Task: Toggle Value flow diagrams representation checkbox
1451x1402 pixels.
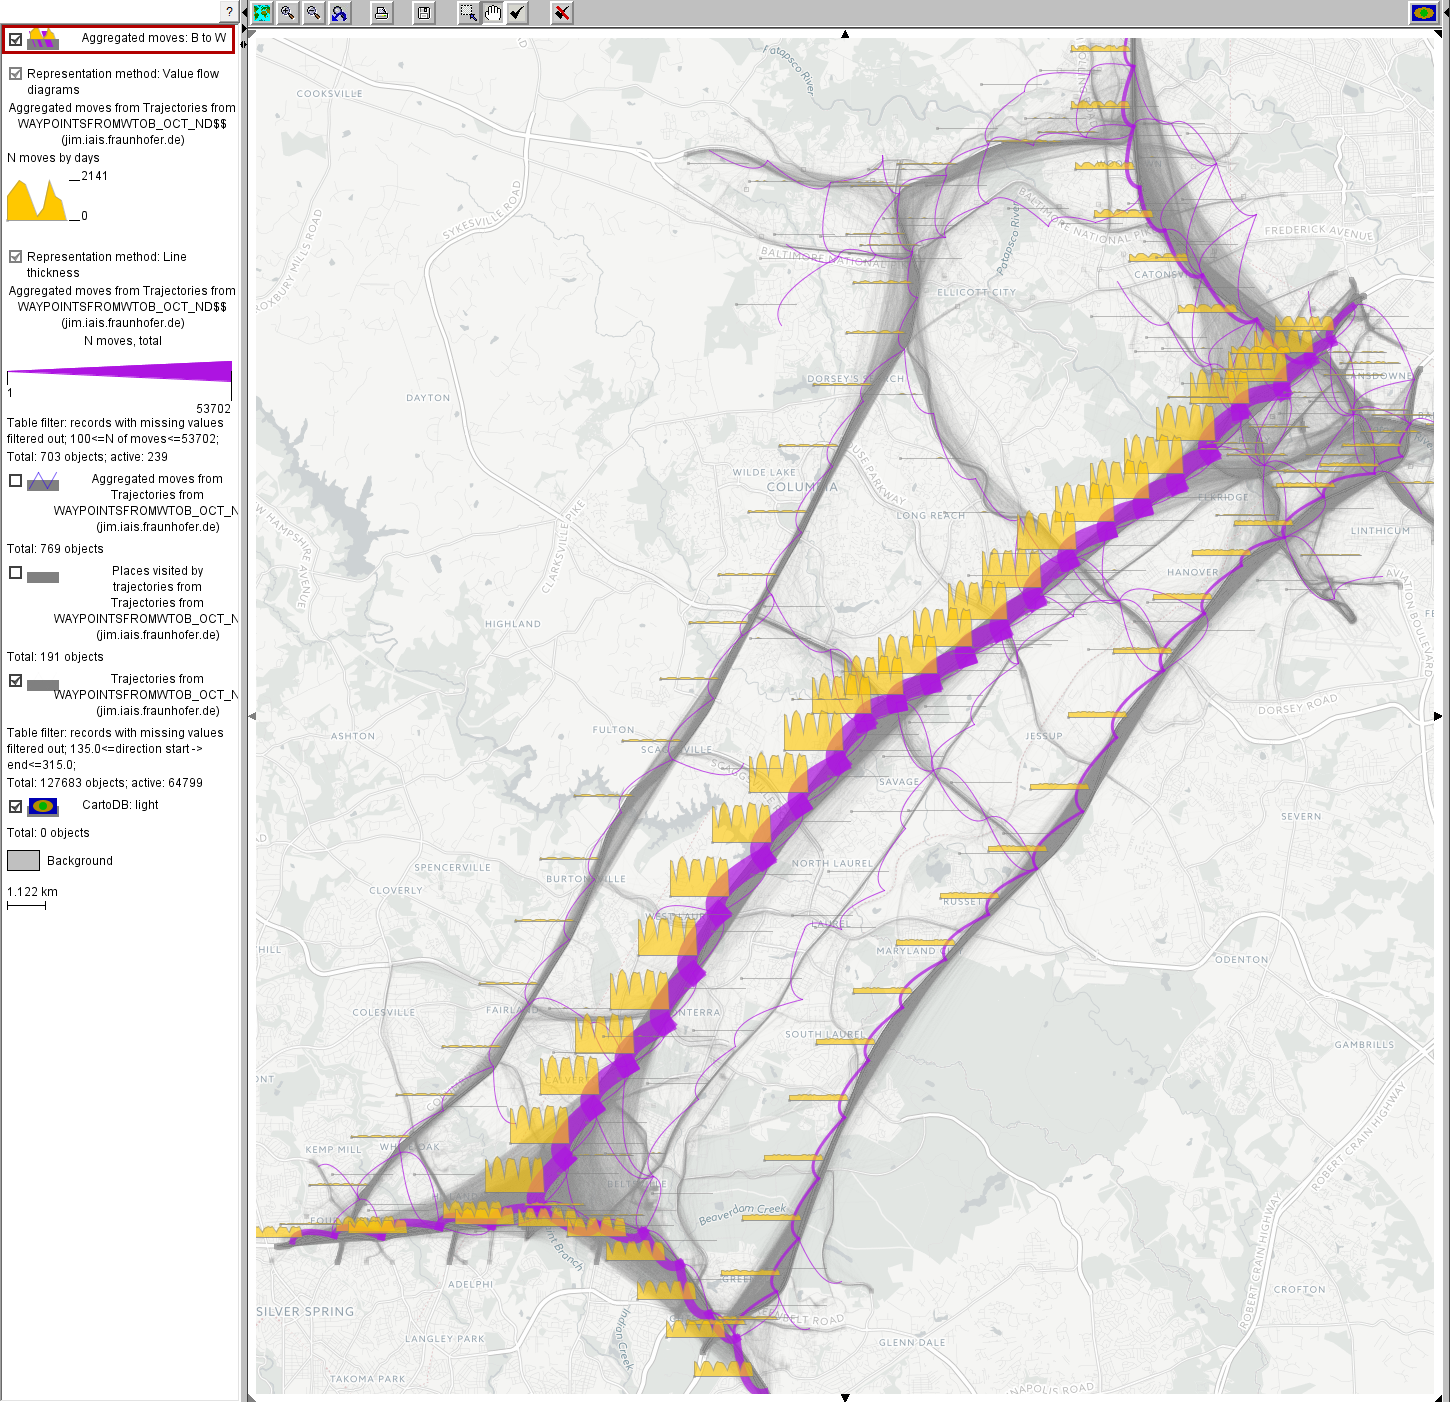Action: tap(16, 74)
